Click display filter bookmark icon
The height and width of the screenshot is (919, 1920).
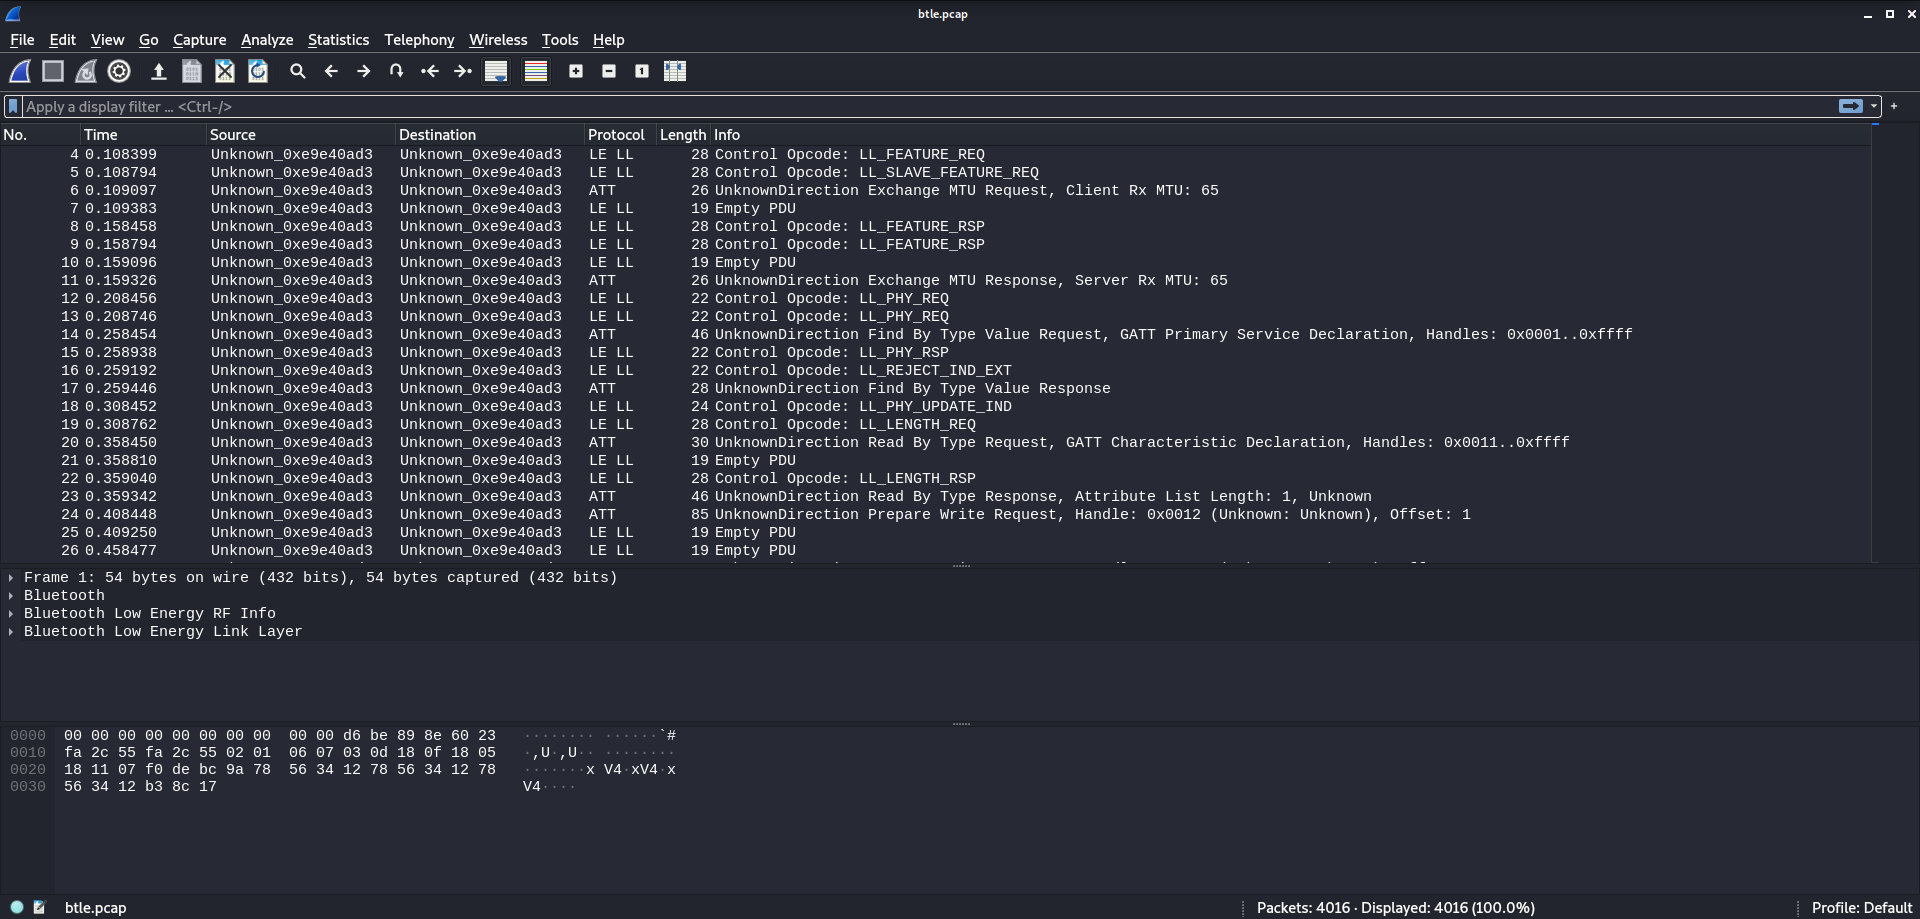pyautogui.click(x=13, y=106)
